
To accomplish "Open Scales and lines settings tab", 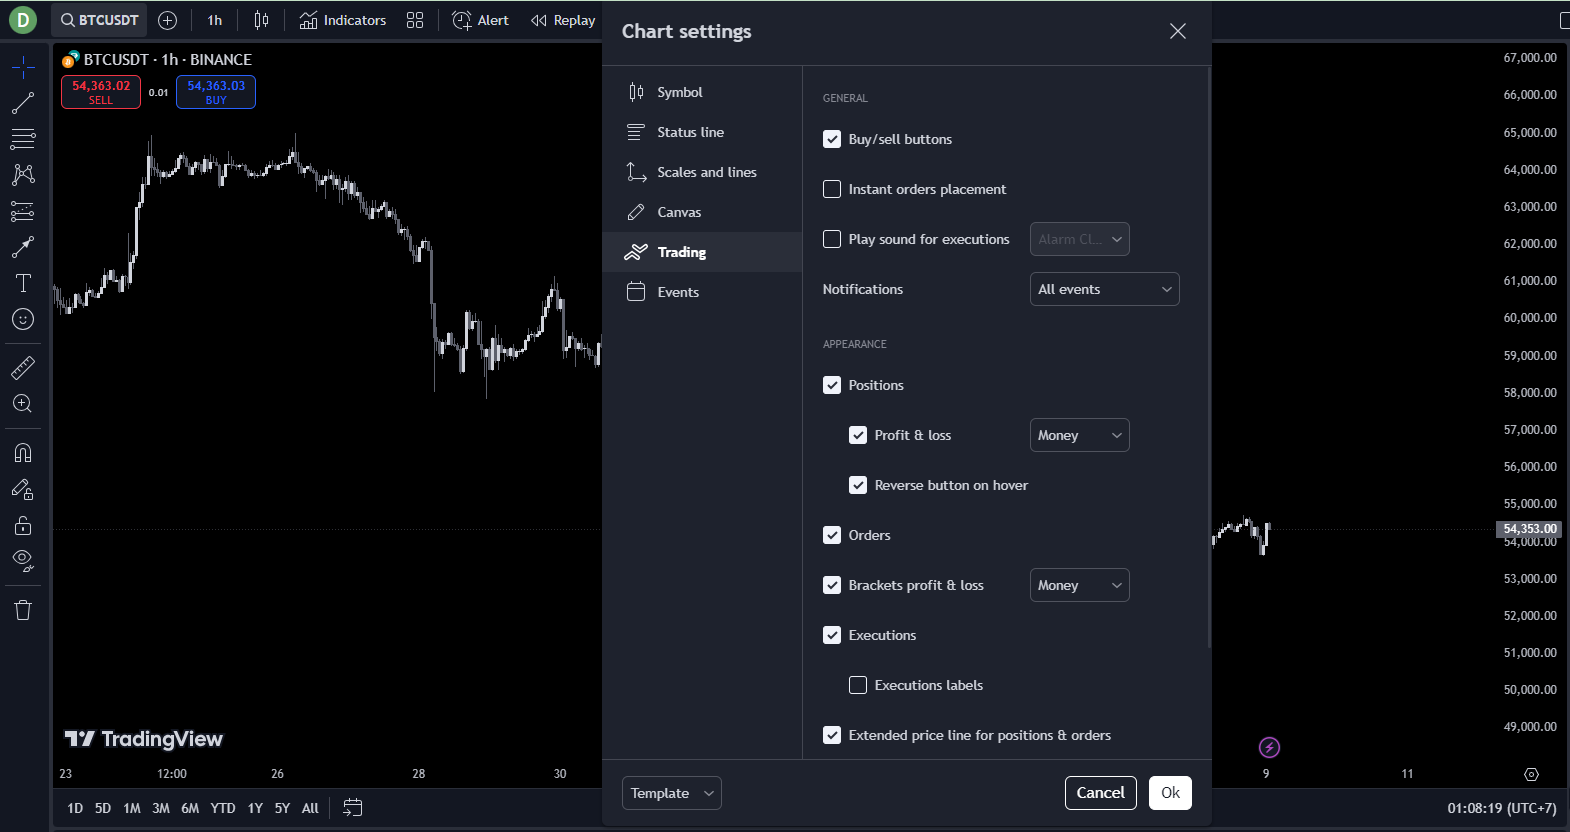I will [x=703, y=172].
